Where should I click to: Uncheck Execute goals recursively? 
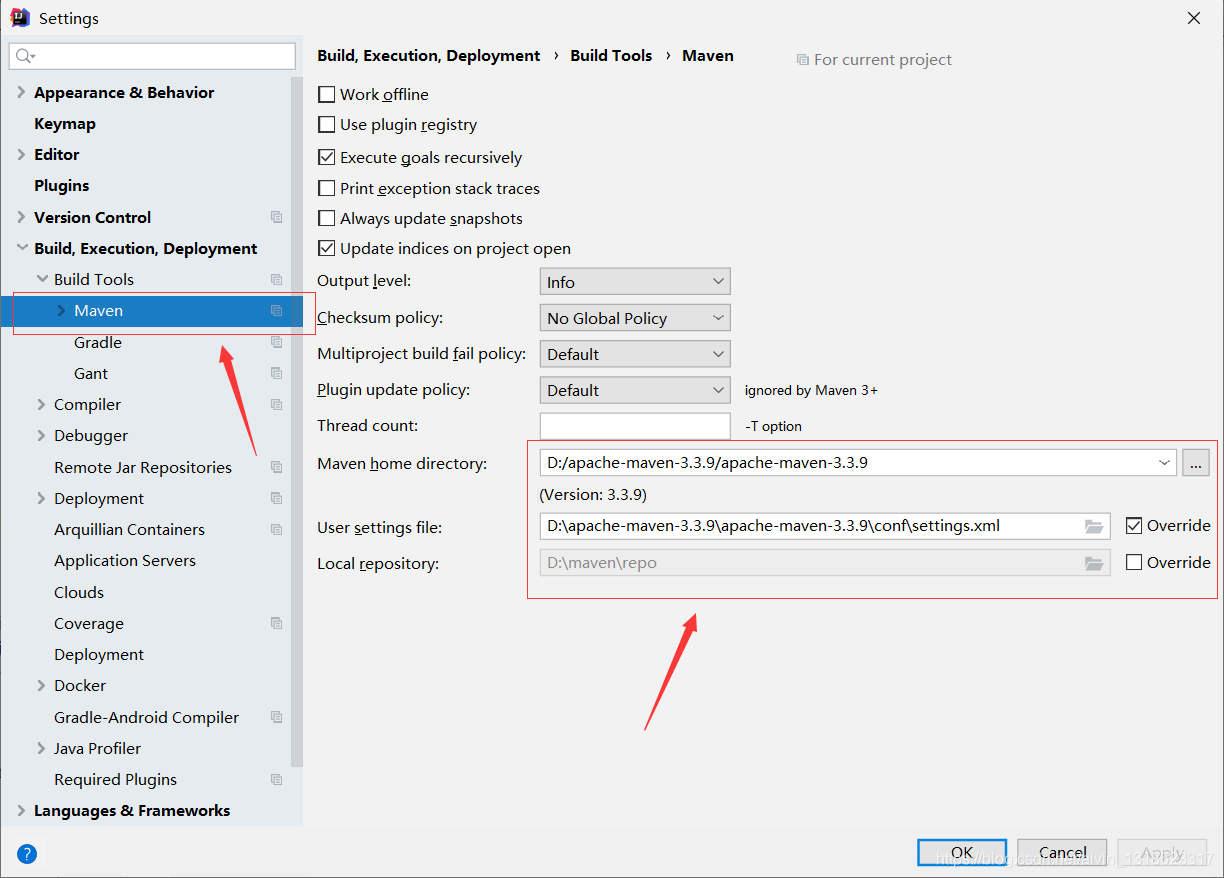(326, 157)
